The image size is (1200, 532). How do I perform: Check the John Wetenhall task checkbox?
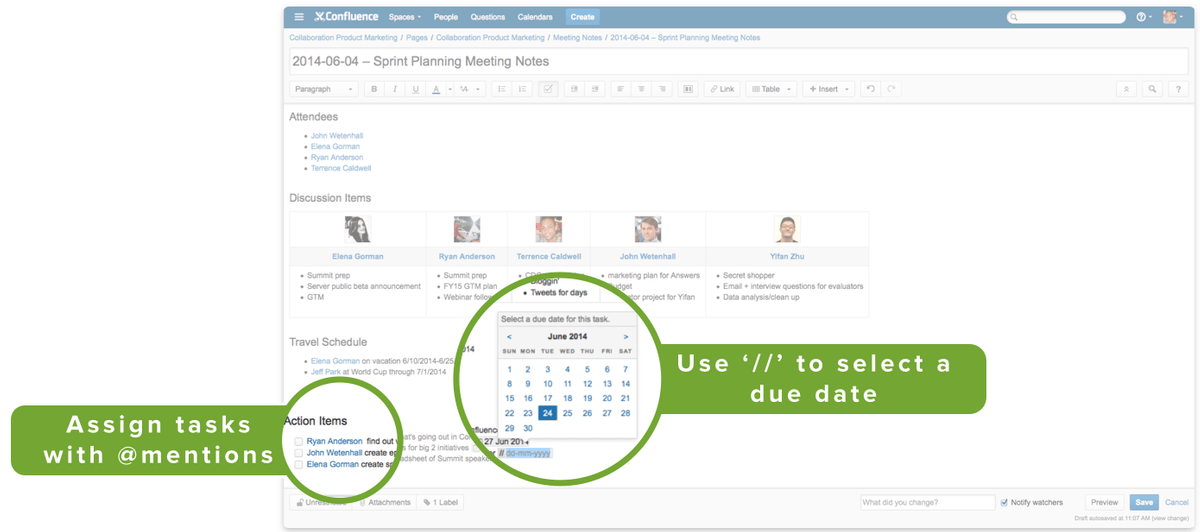point(298,453)
